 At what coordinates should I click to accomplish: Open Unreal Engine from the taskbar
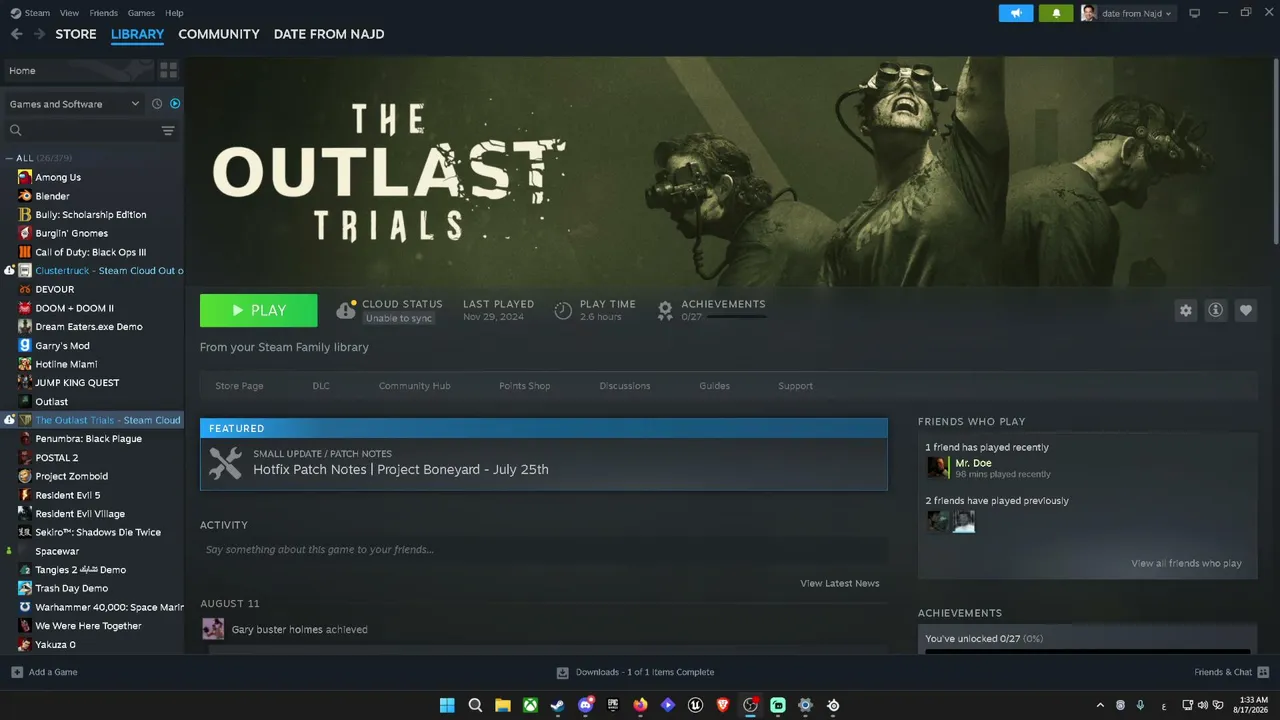pyautogui.click(x=696, y=705)
